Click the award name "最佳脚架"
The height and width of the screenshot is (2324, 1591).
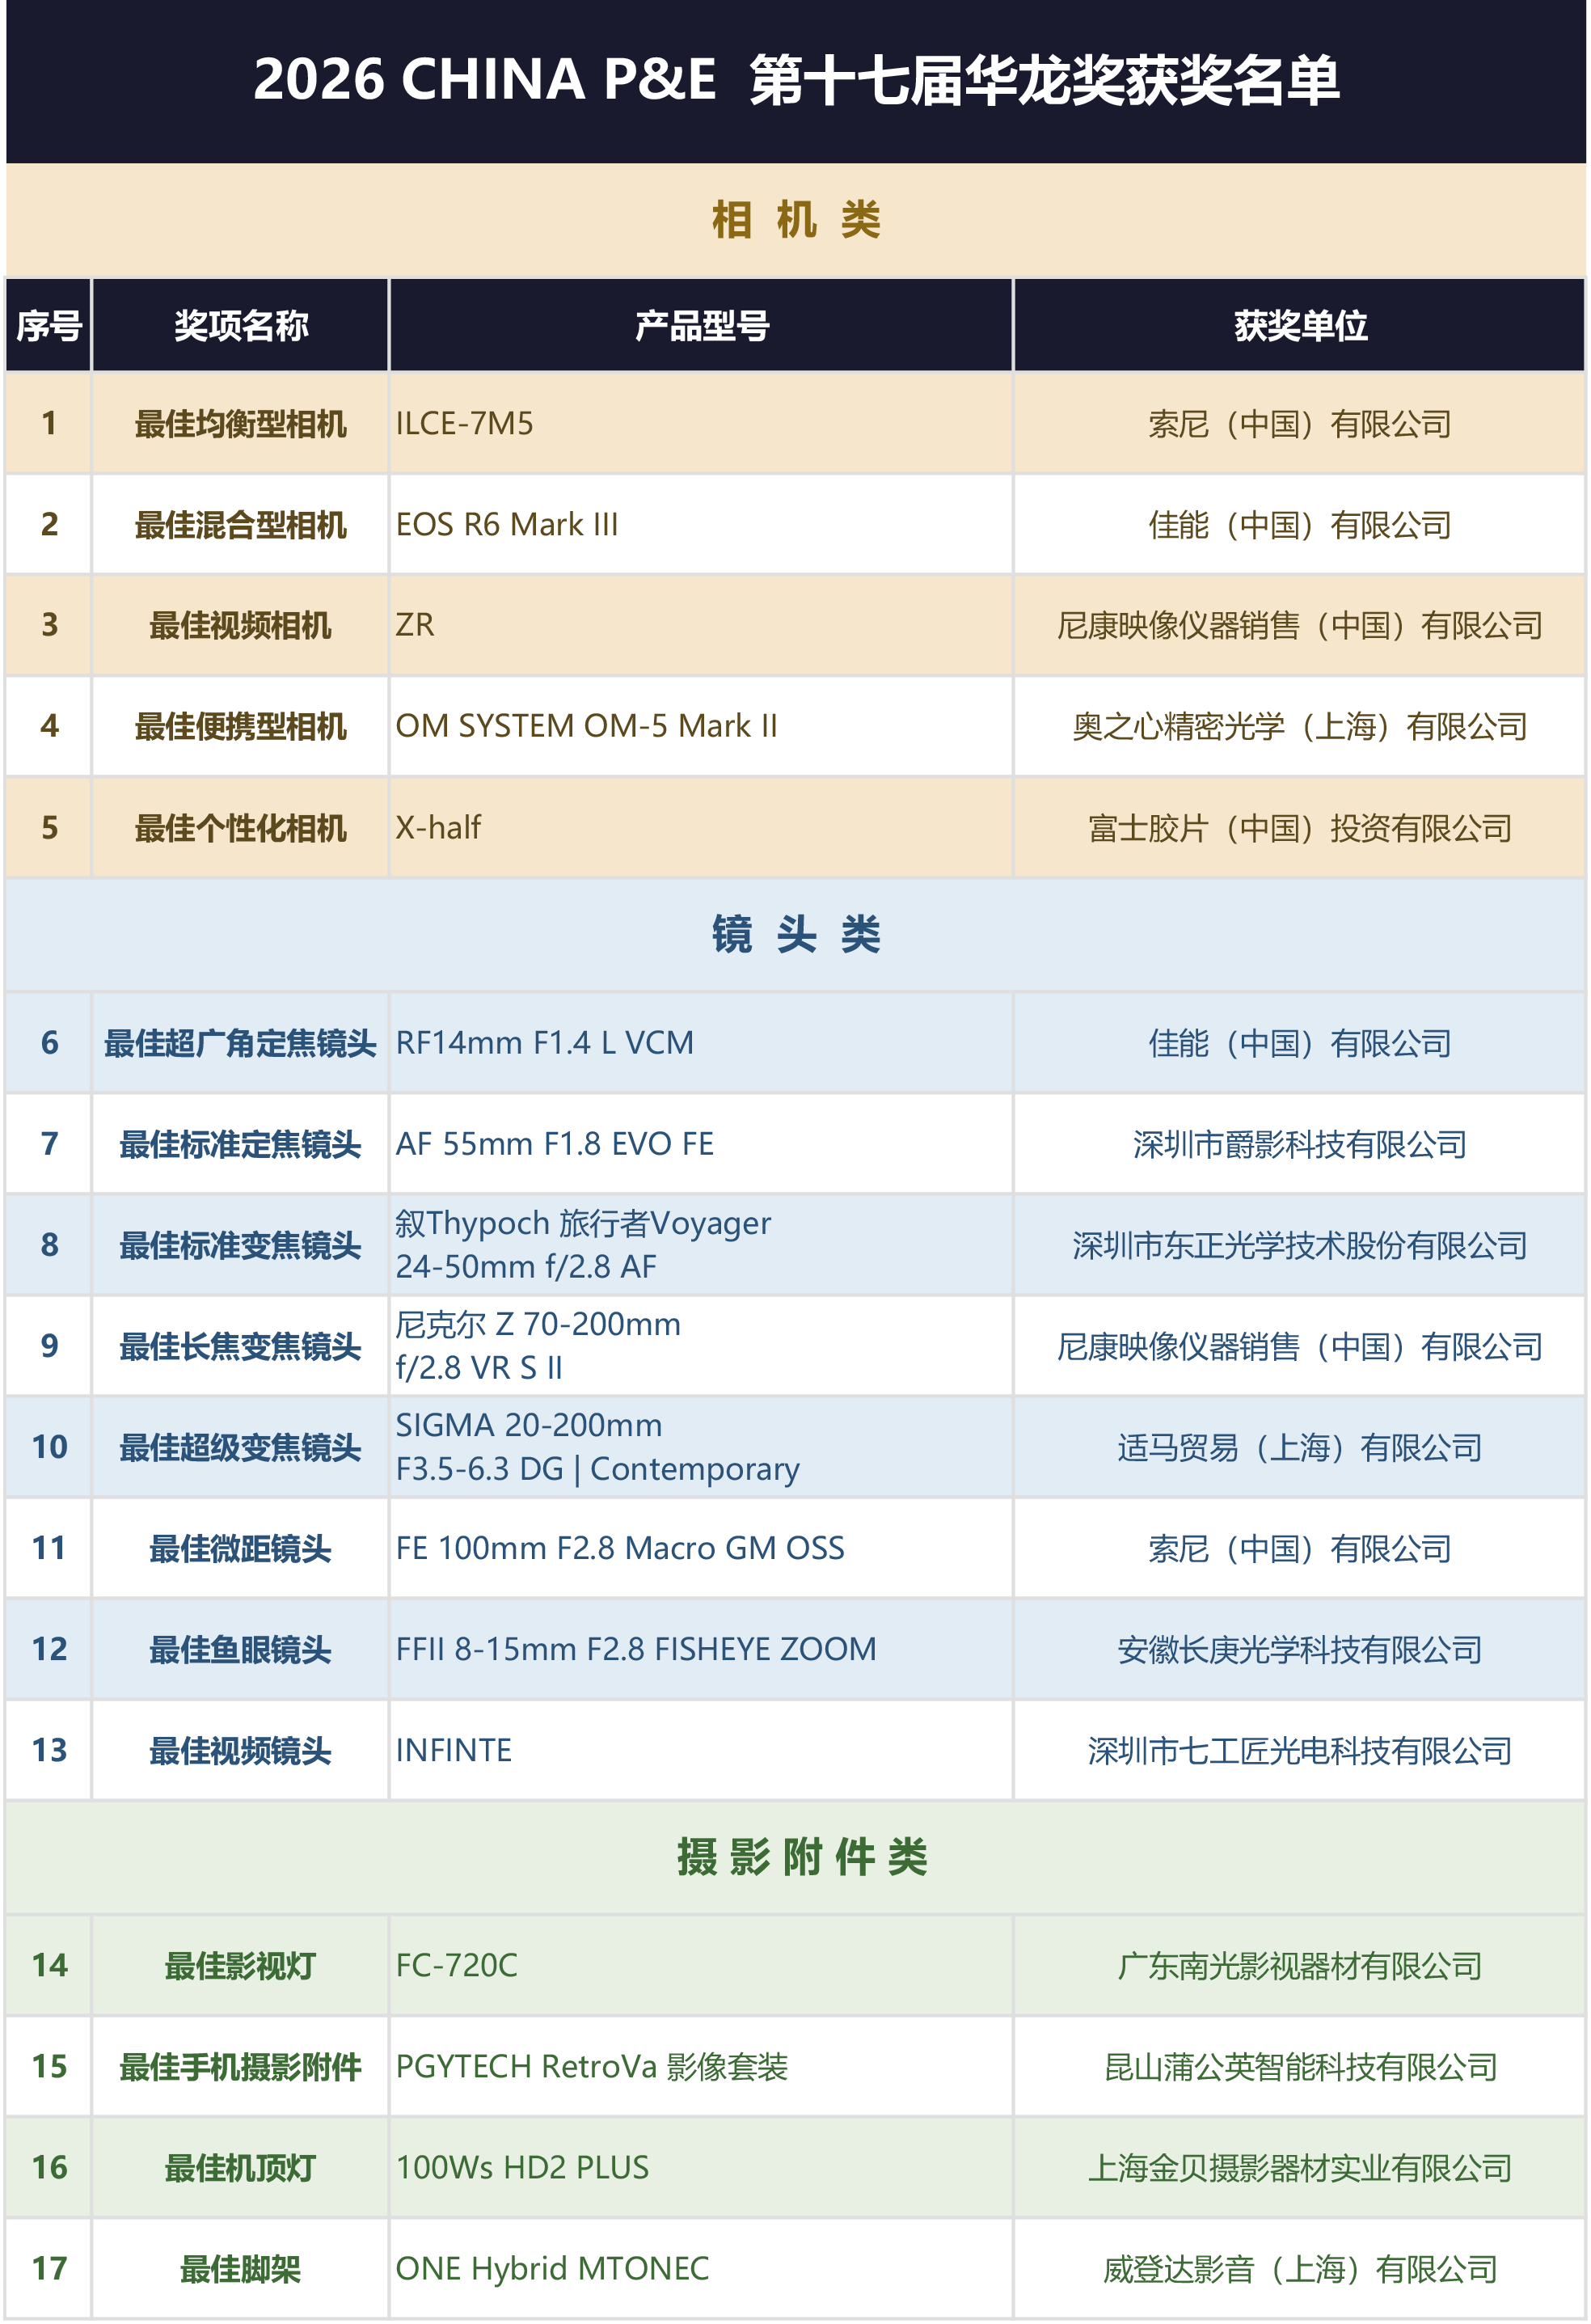pos(241,2270)
